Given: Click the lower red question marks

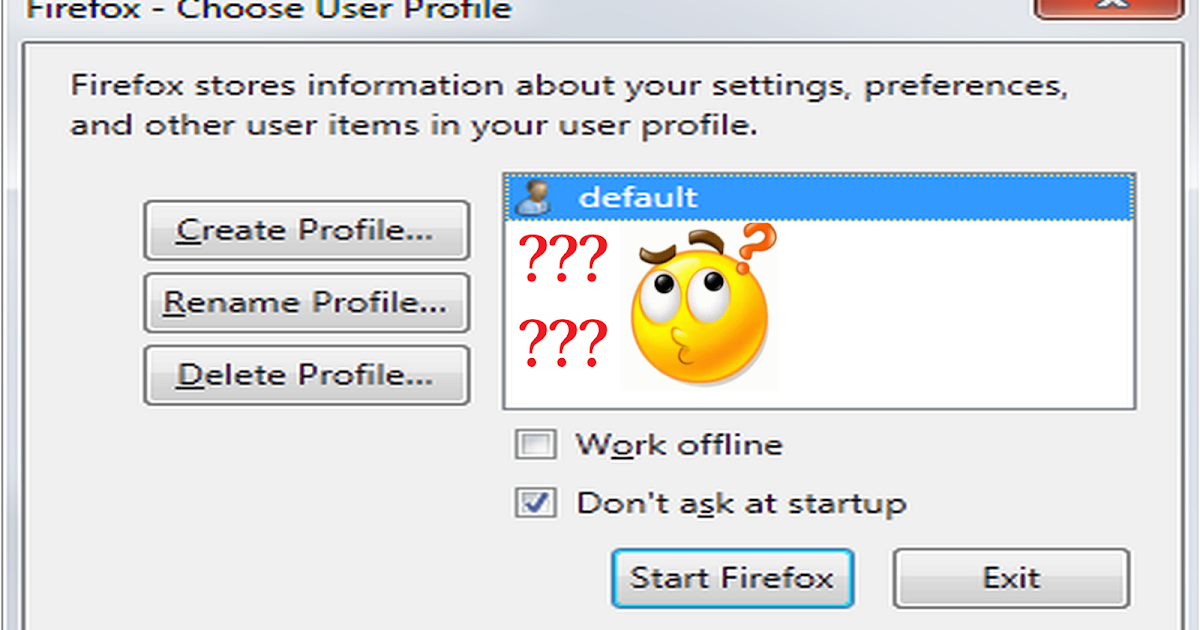Looking at the screenshot, I should (560, 342).
